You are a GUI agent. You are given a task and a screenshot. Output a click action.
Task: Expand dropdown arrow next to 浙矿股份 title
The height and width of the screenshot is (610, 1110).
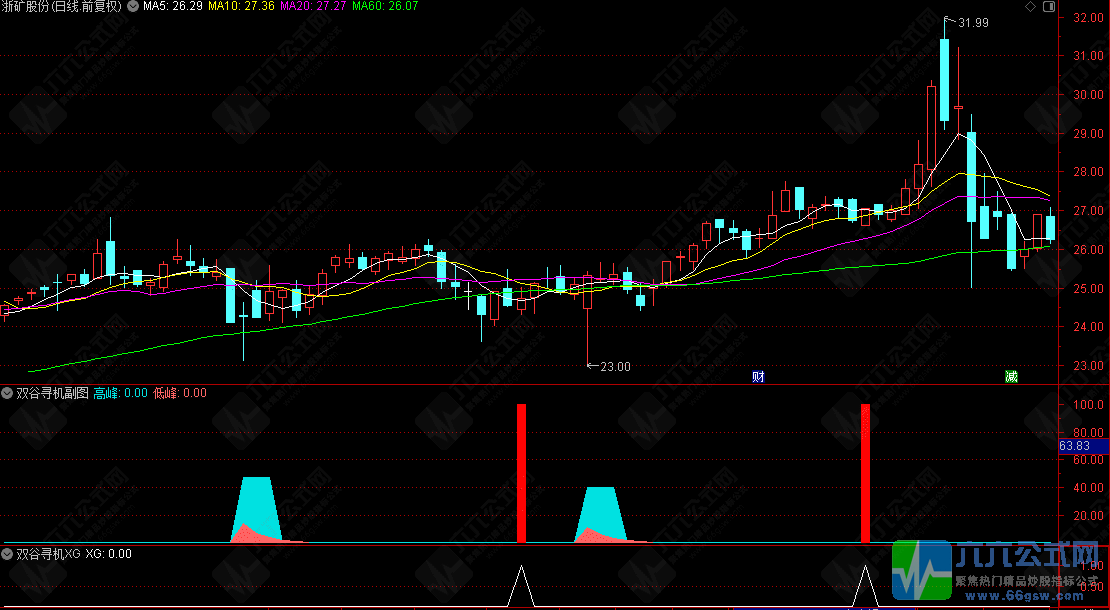pos(132,6)
